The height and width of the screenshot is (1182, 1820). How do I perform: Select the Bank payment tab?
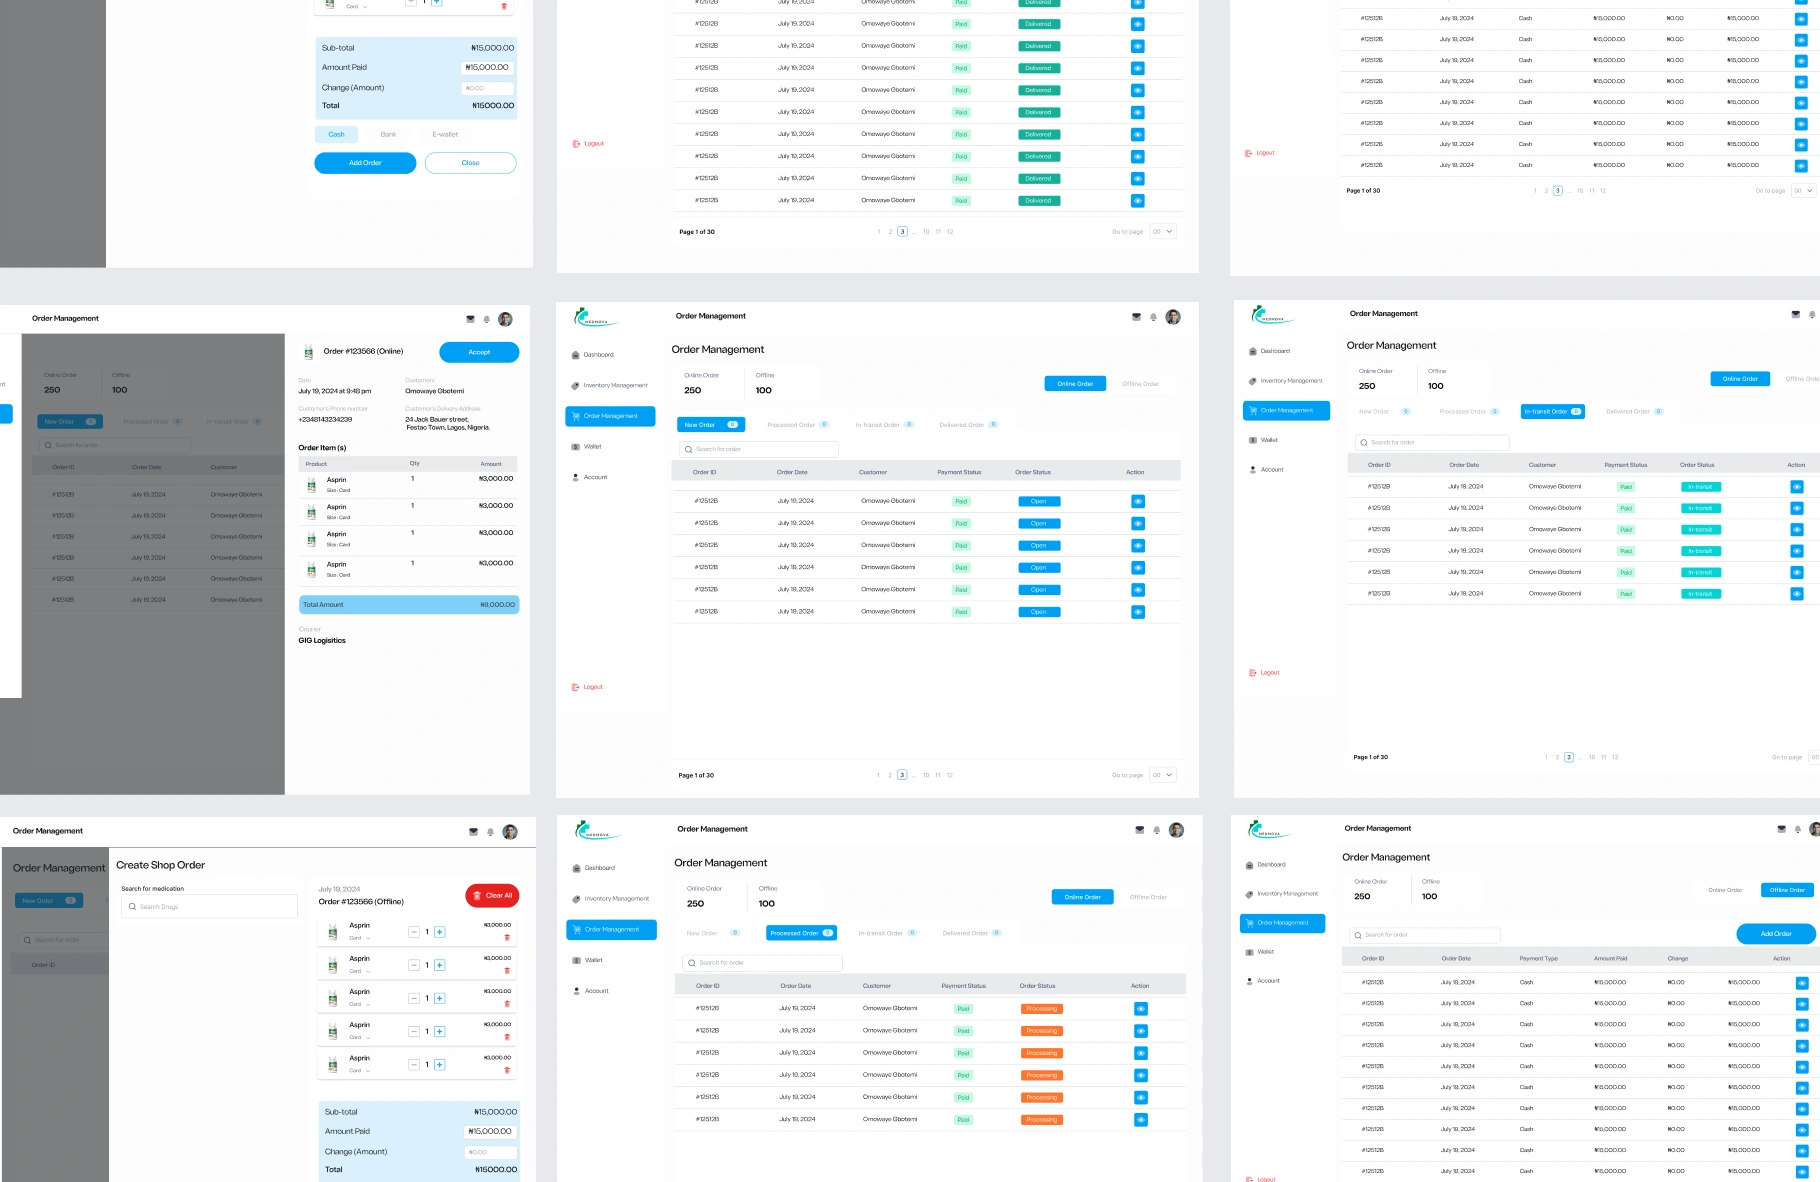388,133
